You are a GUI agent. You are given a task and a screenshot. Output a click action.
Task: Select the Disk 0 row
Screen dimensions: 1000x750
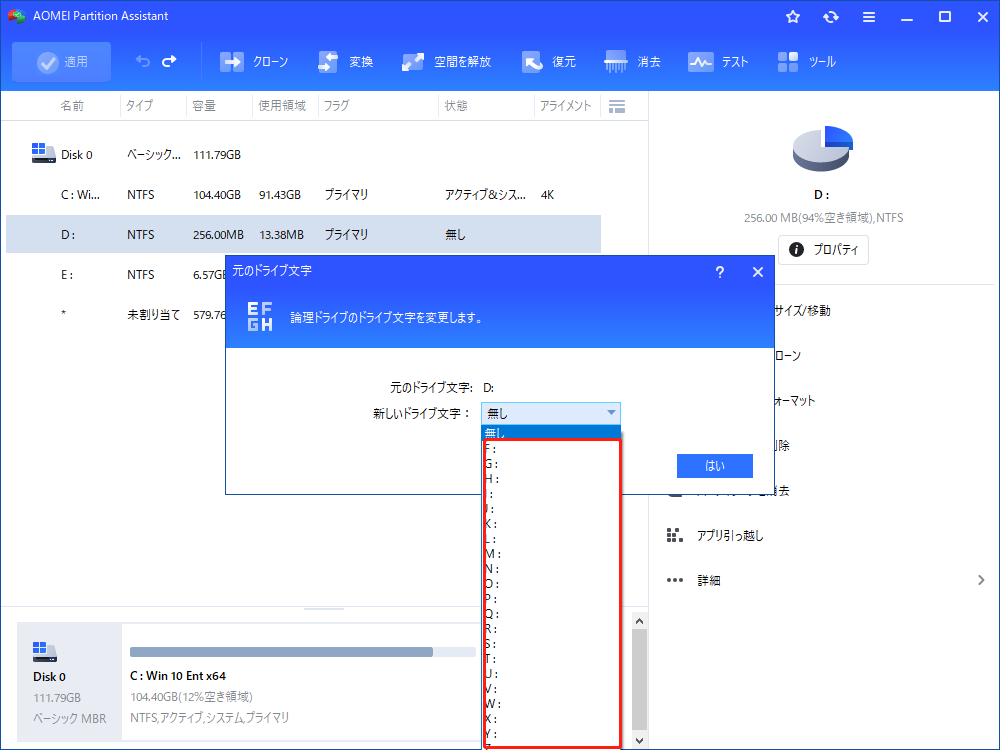tap(304, 154)
